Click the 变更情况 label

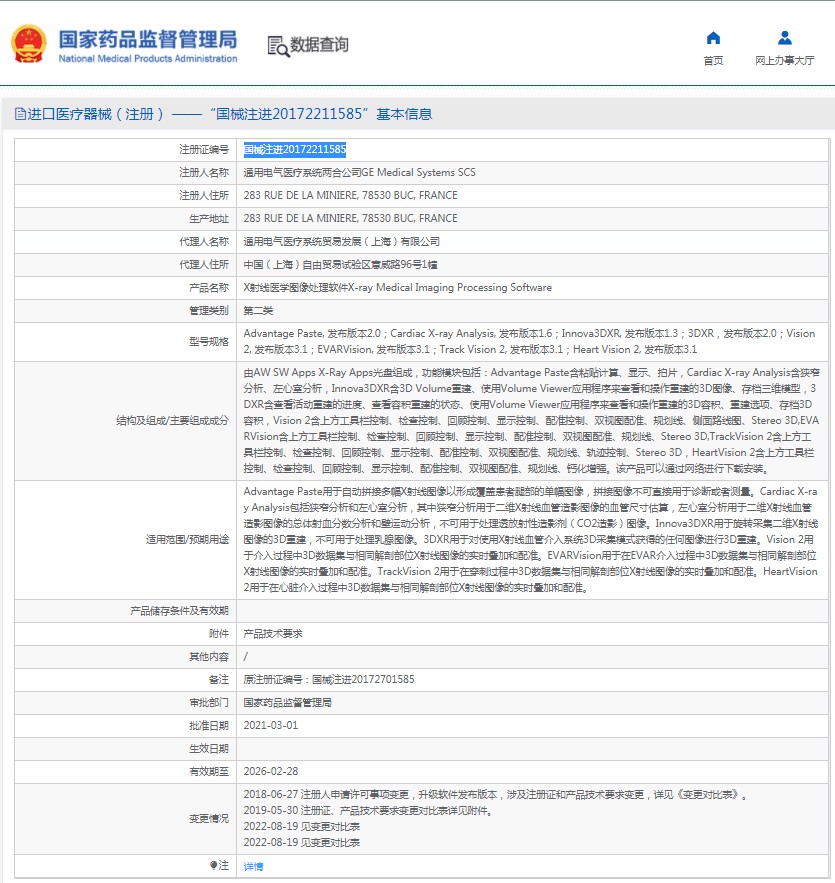208,818
